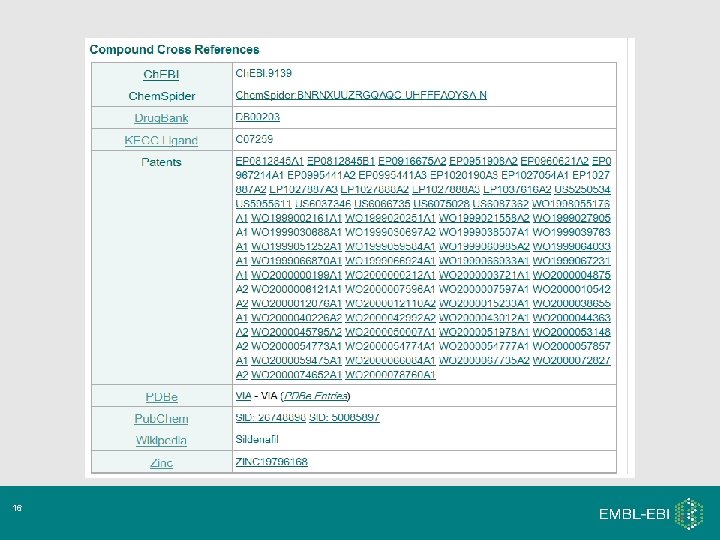Open patent WO2000006121A1
The width and height of the screenshot is (720, 540).
click(297, 289)
